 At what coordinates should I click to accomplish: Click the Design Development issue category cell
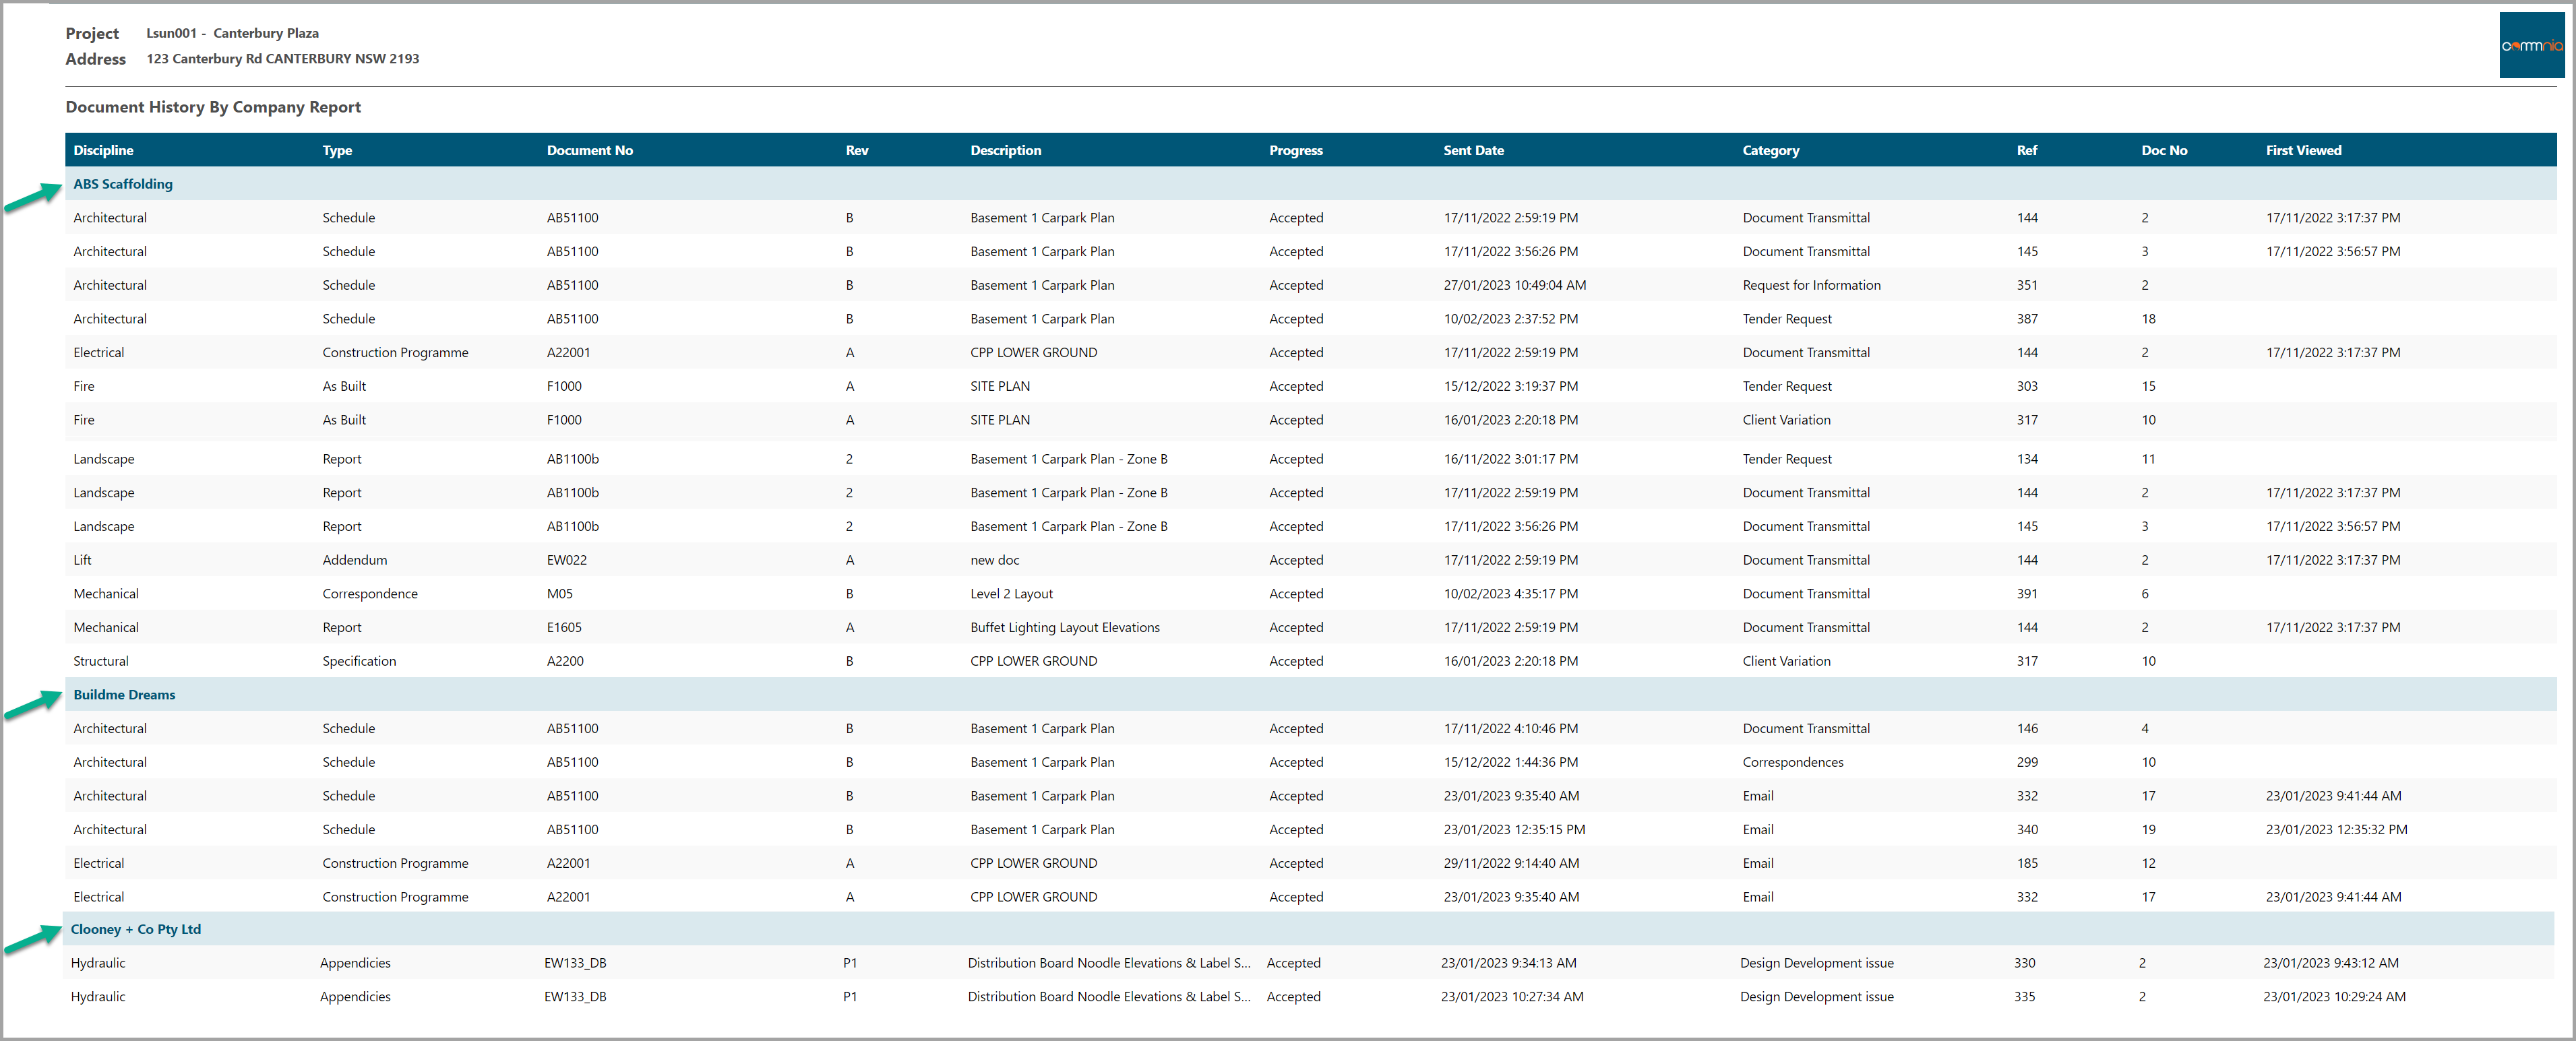[x=1817, y=963]
